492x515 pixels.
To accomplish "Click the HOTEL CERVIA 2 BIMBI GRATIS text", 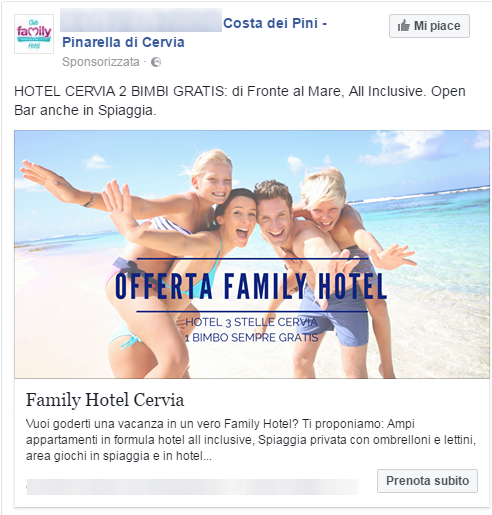I will point(119,91).
